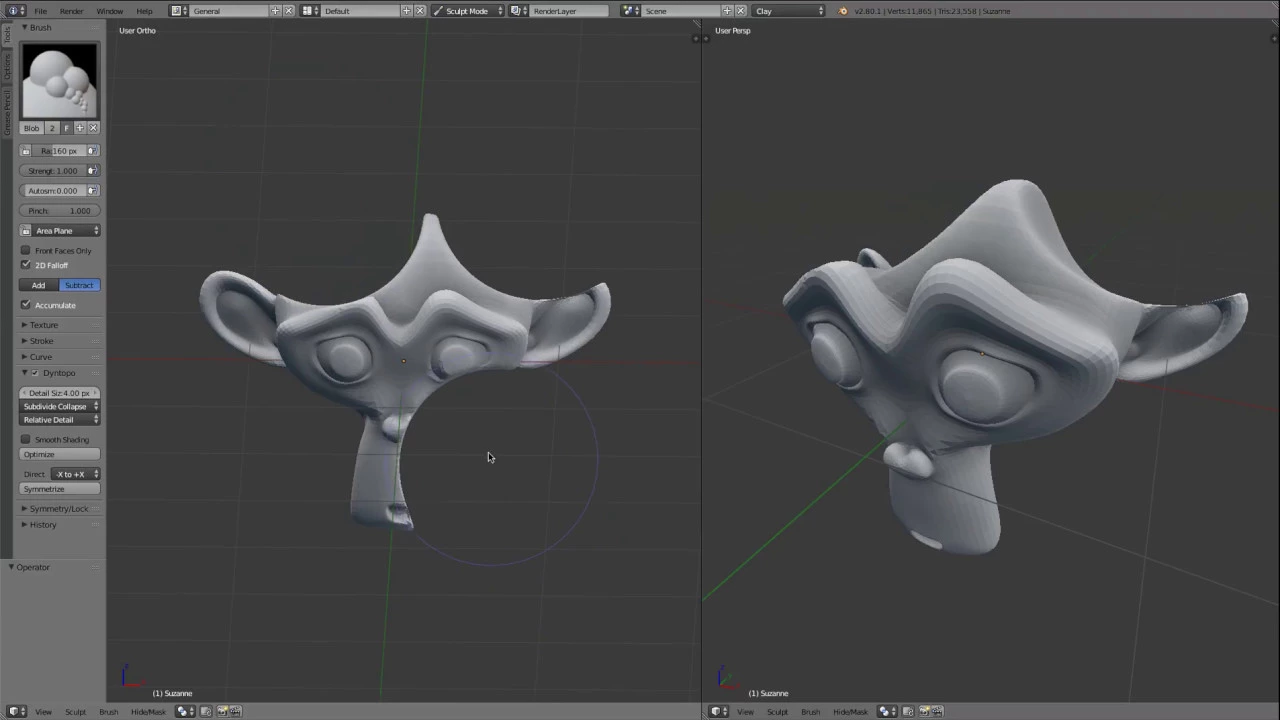This screenshot has width=1280, height=720.
Task: Toggle the radius unified lock icon
Action: click(x=26, y=151)
